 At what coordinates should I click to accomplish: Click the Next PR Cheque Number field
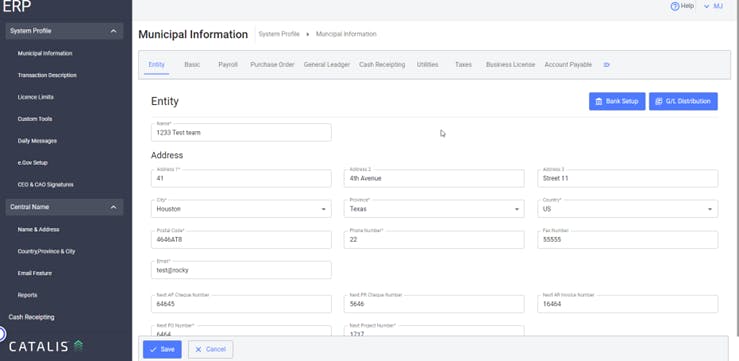(x=434, y=304)
